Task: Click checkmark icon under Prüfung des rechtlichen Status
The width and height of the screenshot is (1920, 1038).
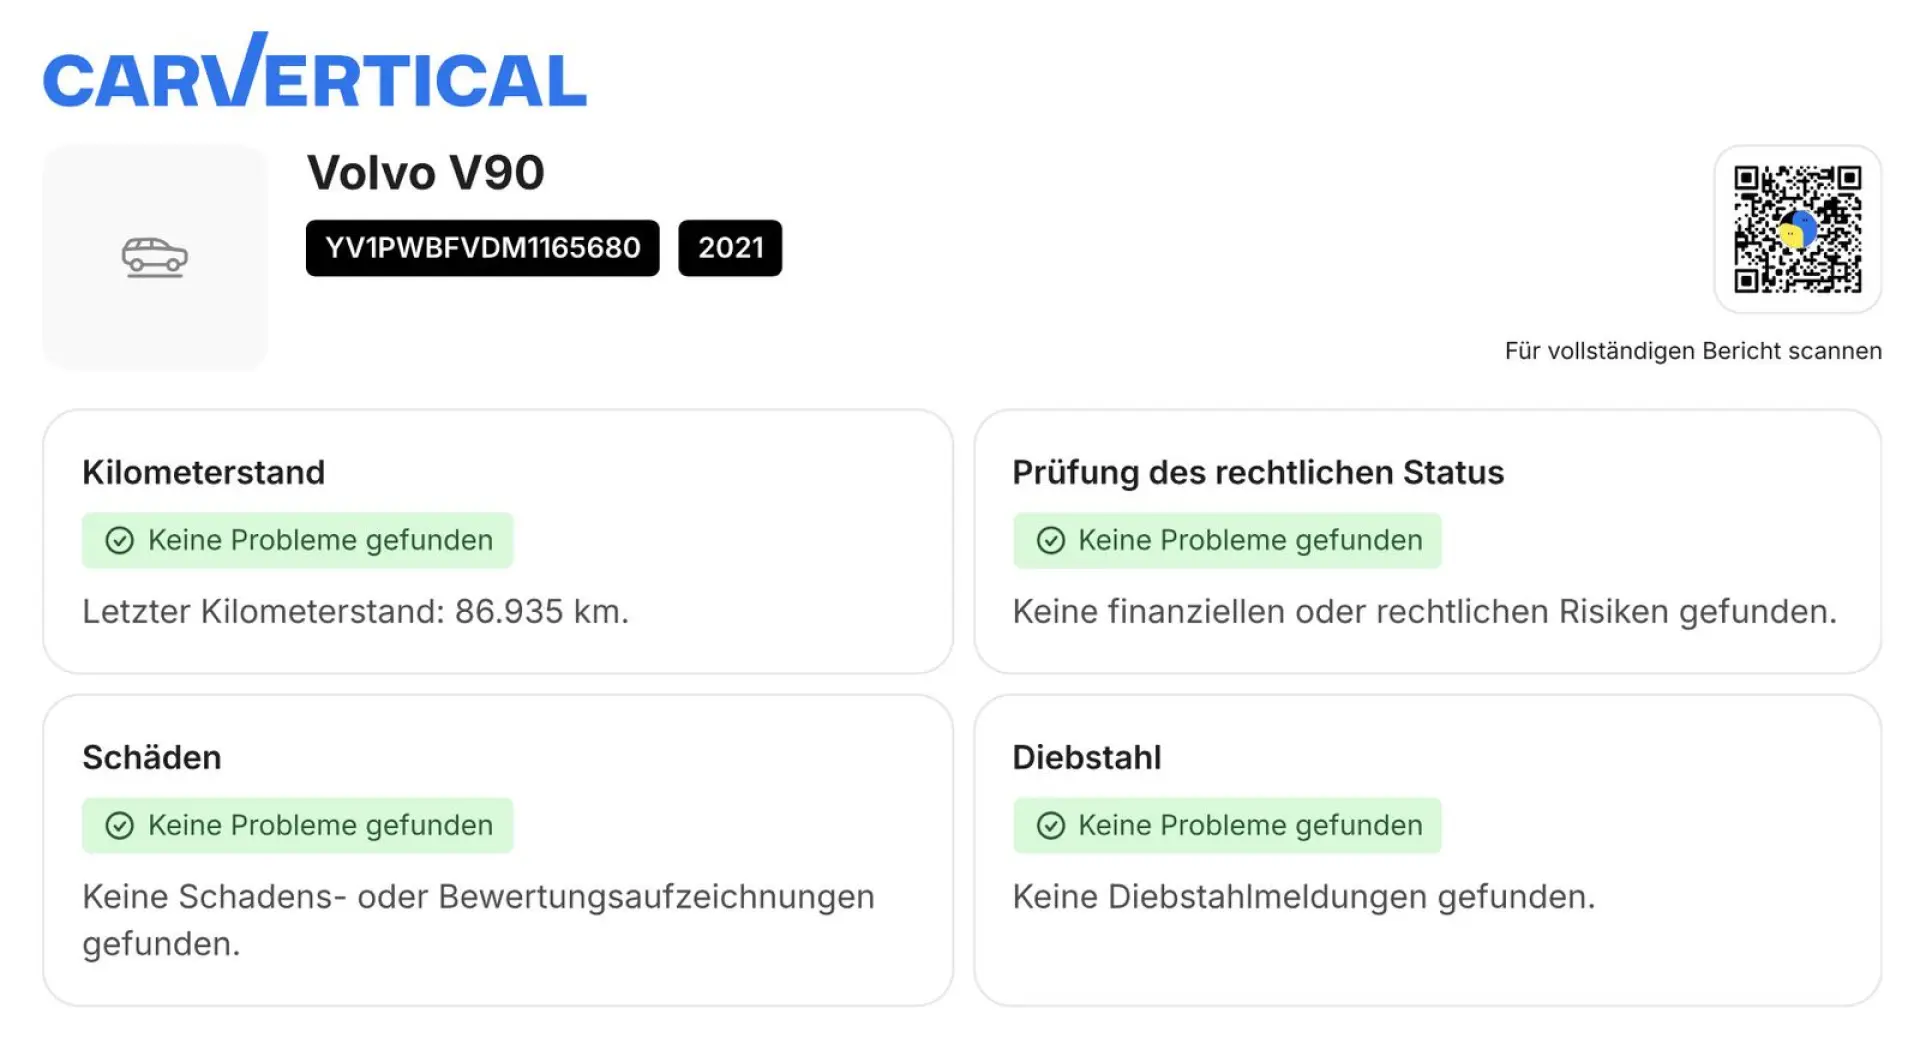Action: 1050,541
